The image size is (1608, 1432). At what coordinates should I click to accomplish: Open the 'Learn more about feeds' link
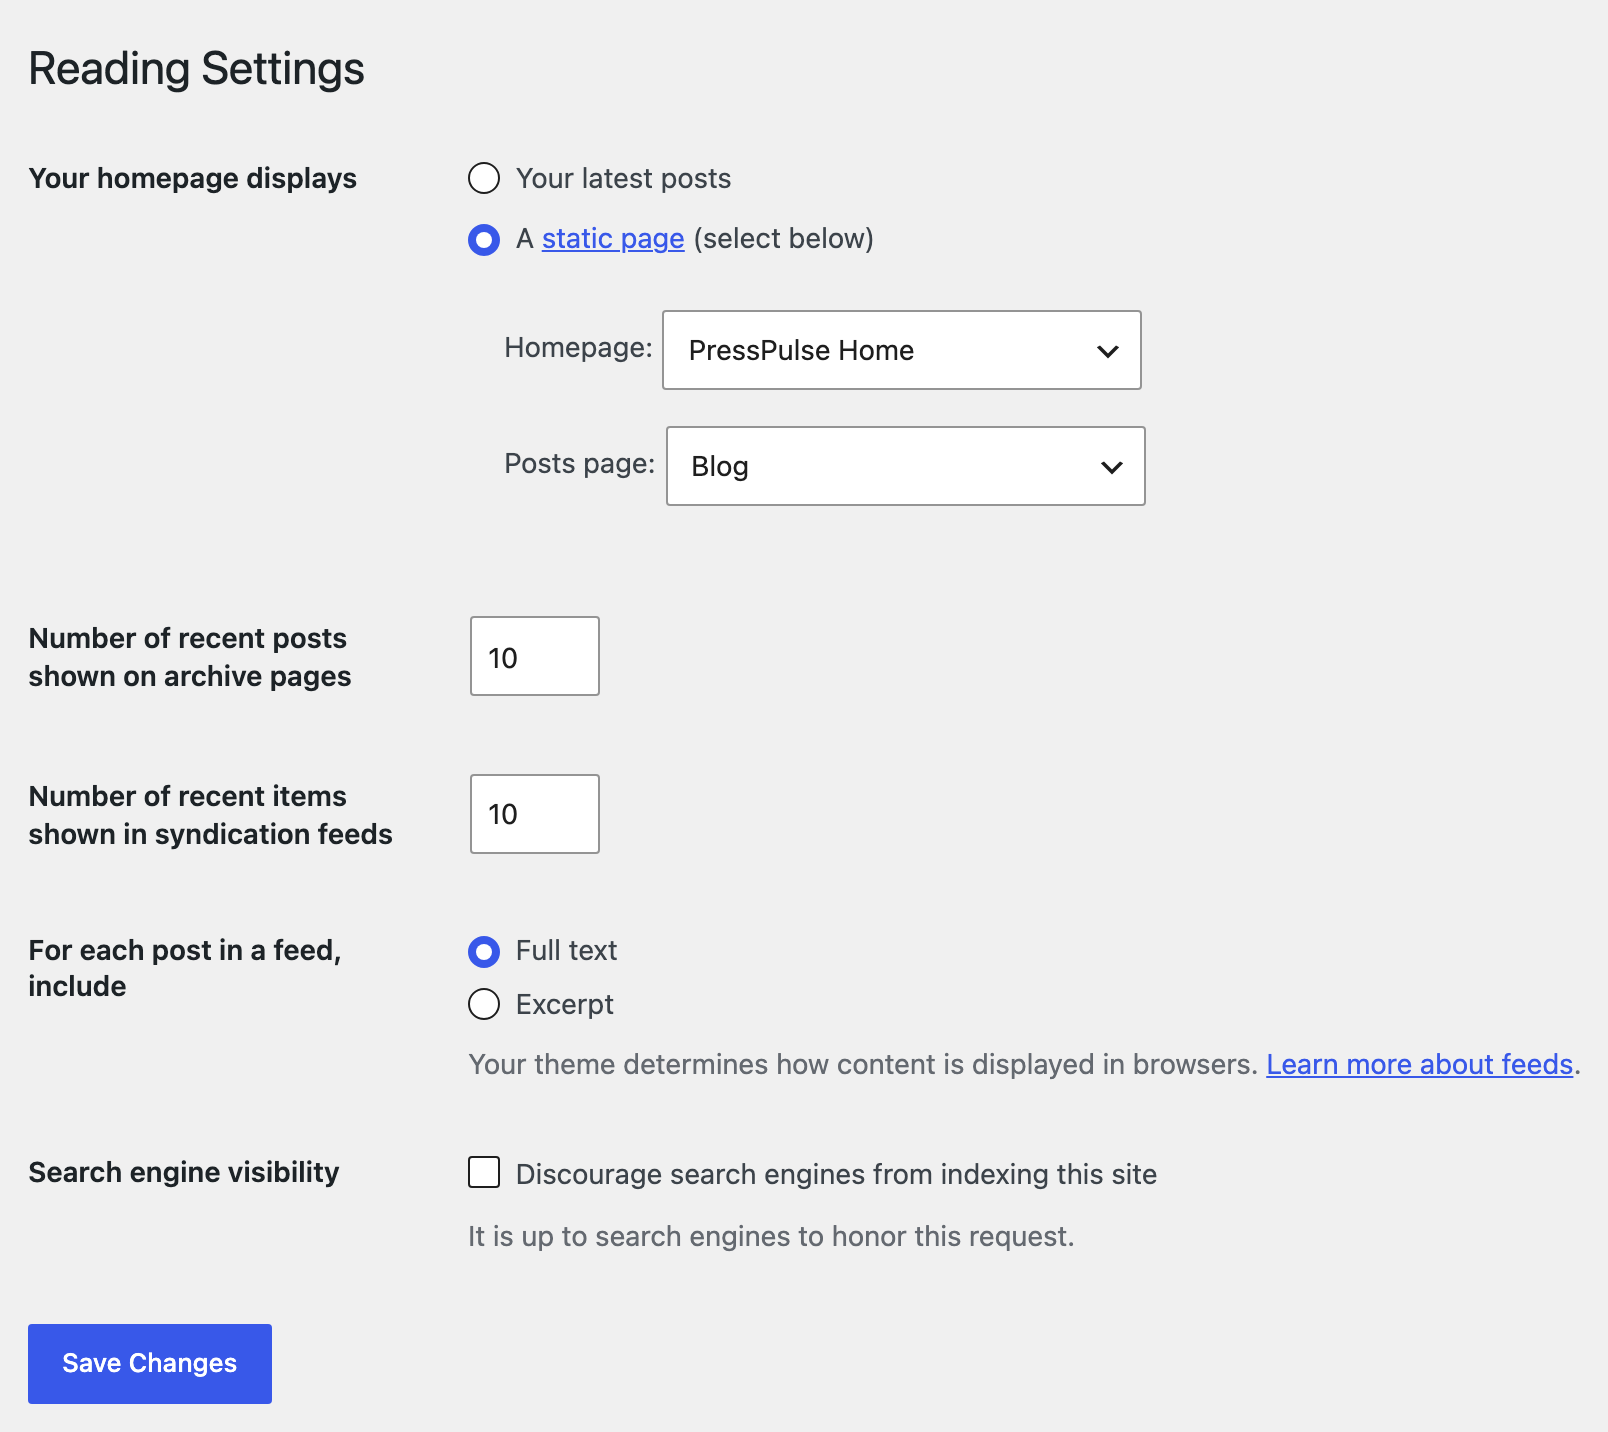point(1420,1064)
